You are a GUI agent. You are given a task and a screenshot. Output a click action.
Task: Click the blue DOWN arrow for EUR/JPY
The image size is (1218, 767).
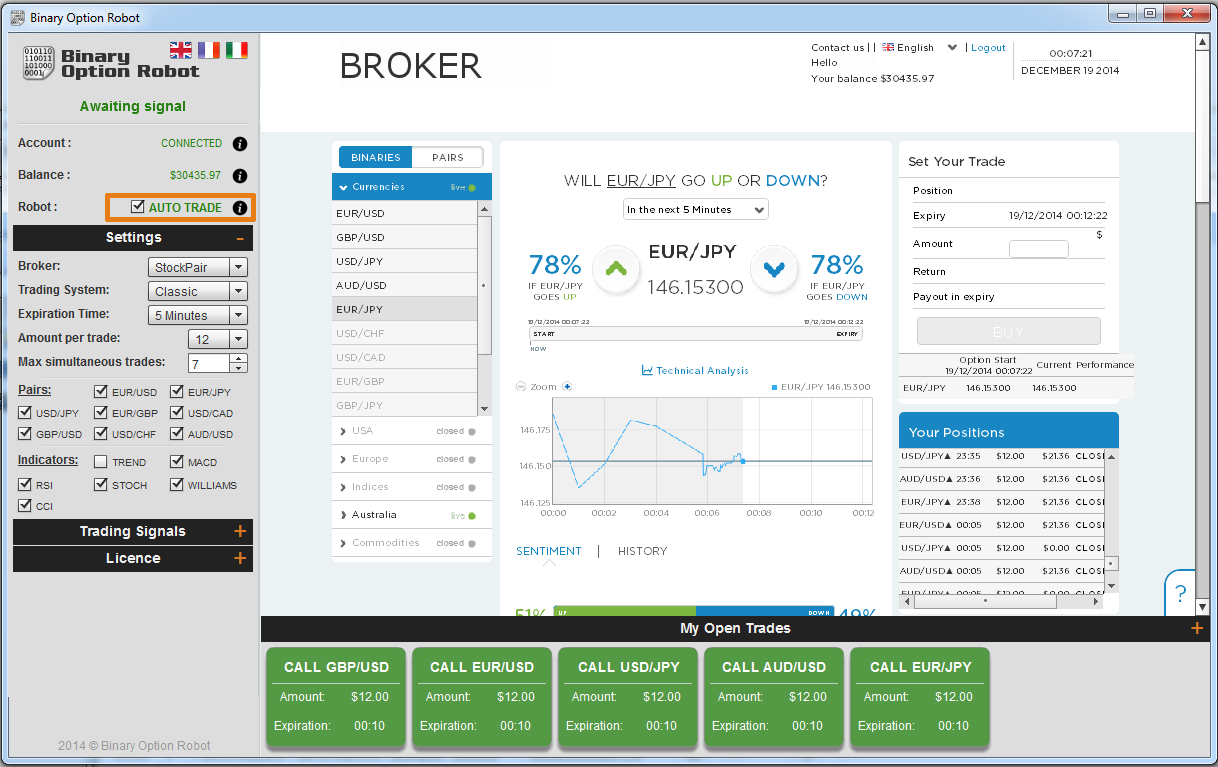click(x=774, y=268)
